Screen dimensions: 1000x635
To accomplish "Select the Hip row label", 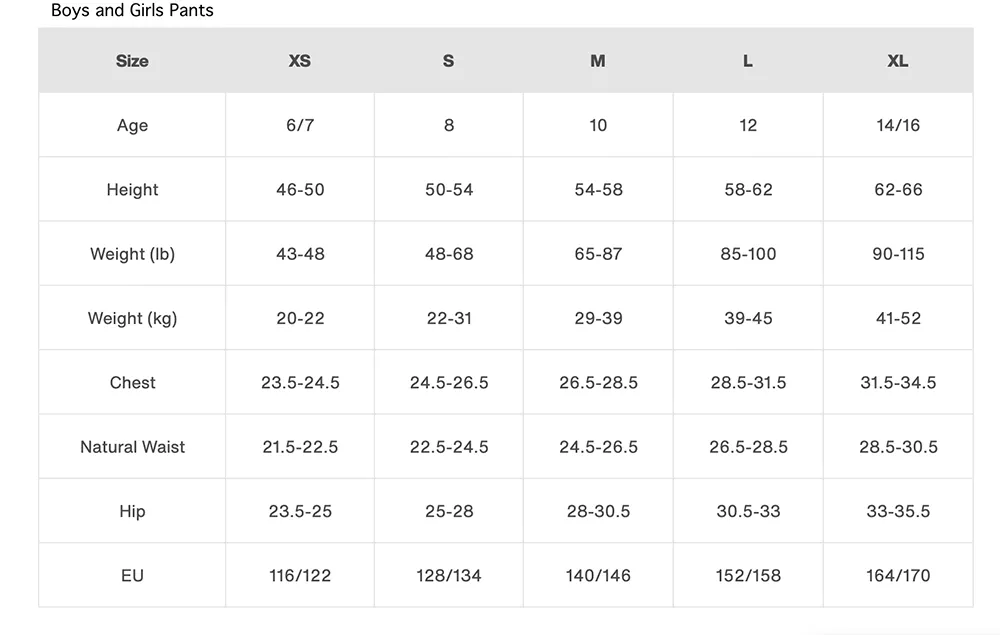I will 132,511.
